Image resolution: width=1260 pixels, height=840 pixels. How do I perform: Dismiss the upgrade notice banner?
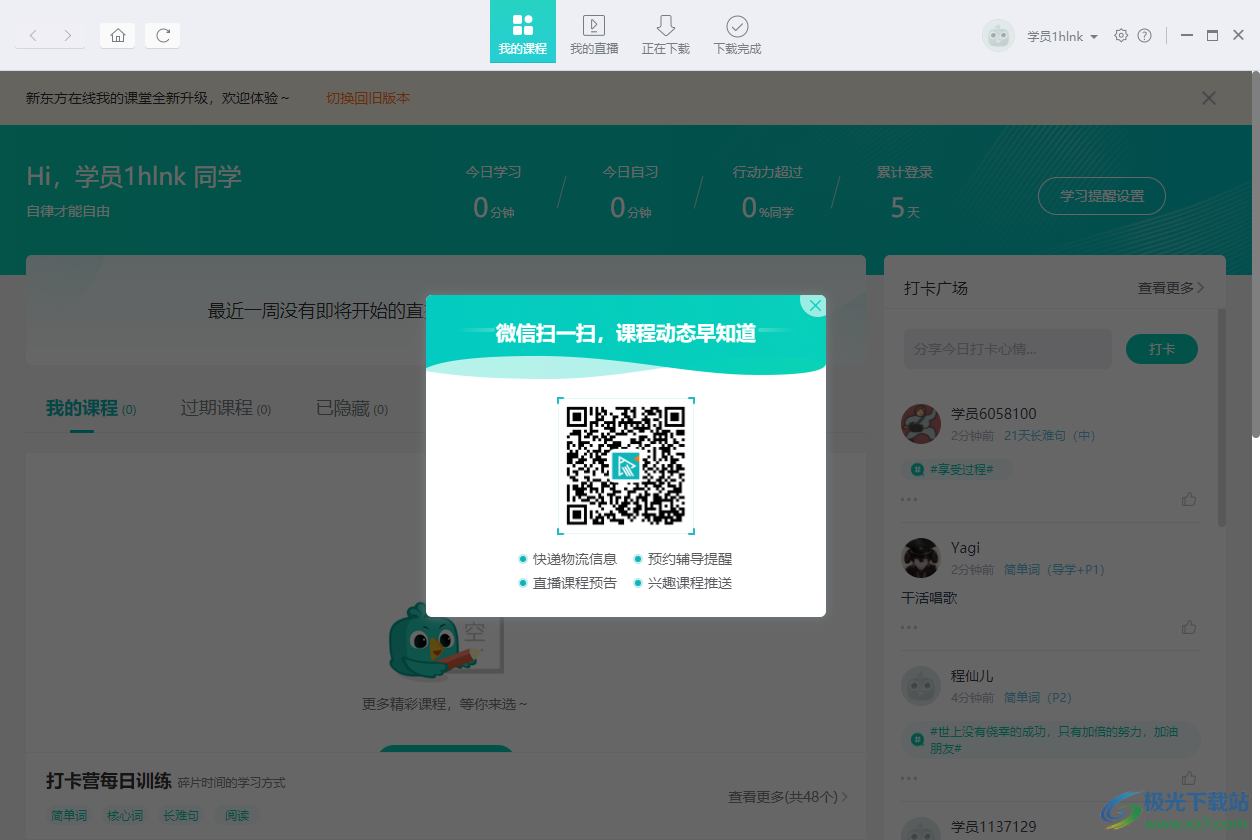click(x=1209, y=98)
